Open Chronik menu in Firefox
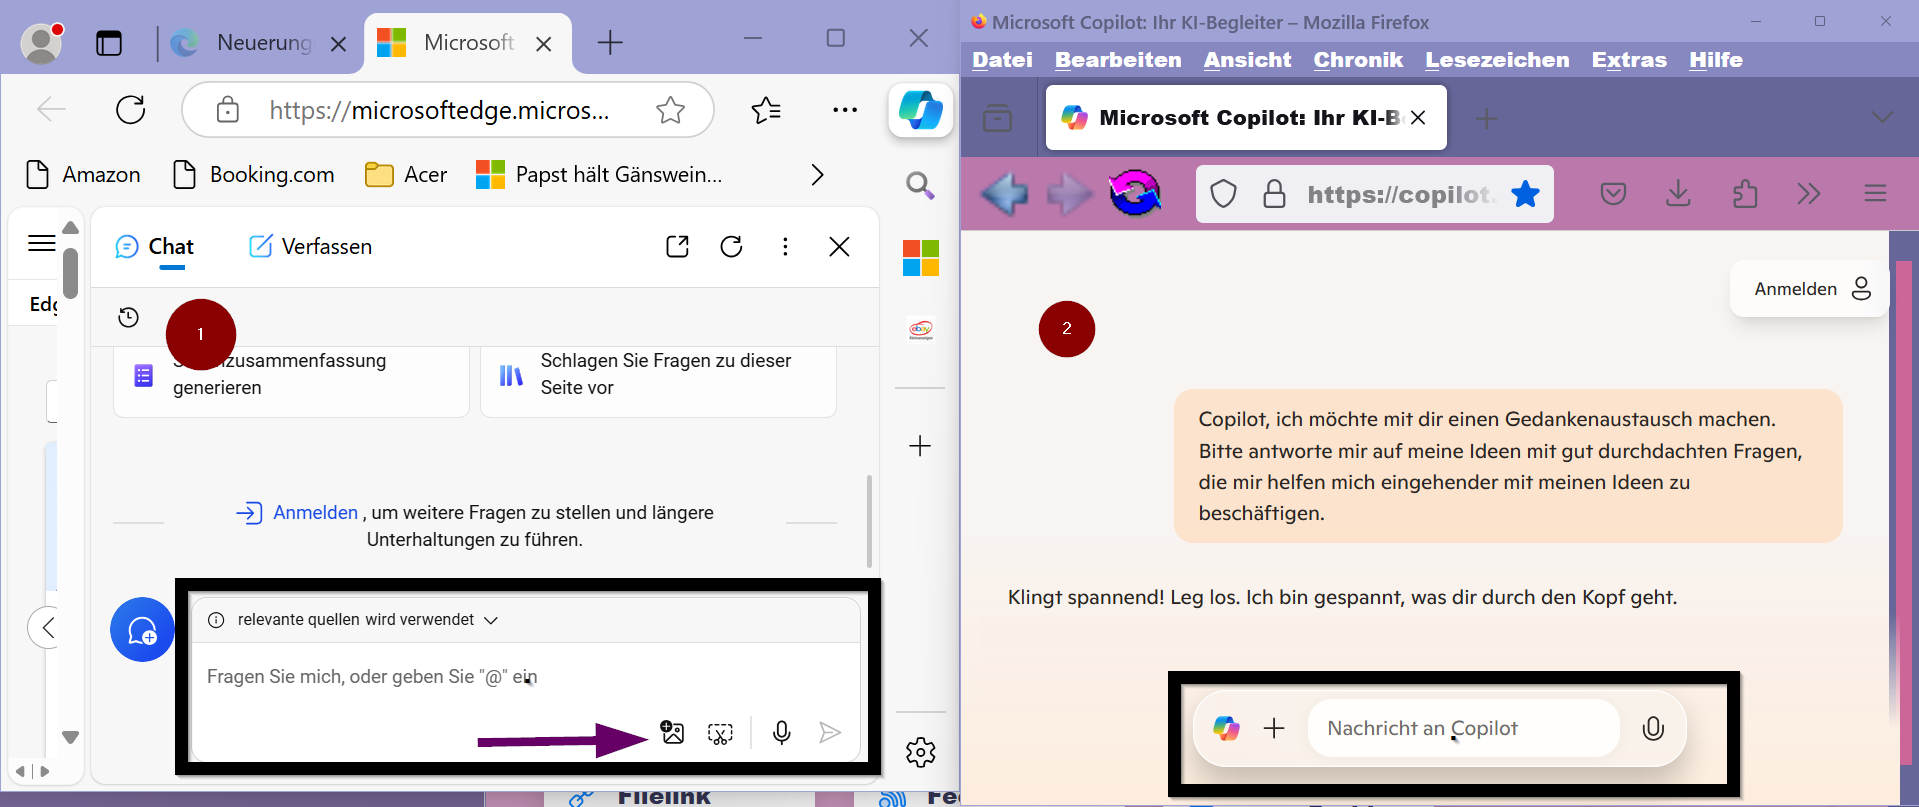 1358,60
